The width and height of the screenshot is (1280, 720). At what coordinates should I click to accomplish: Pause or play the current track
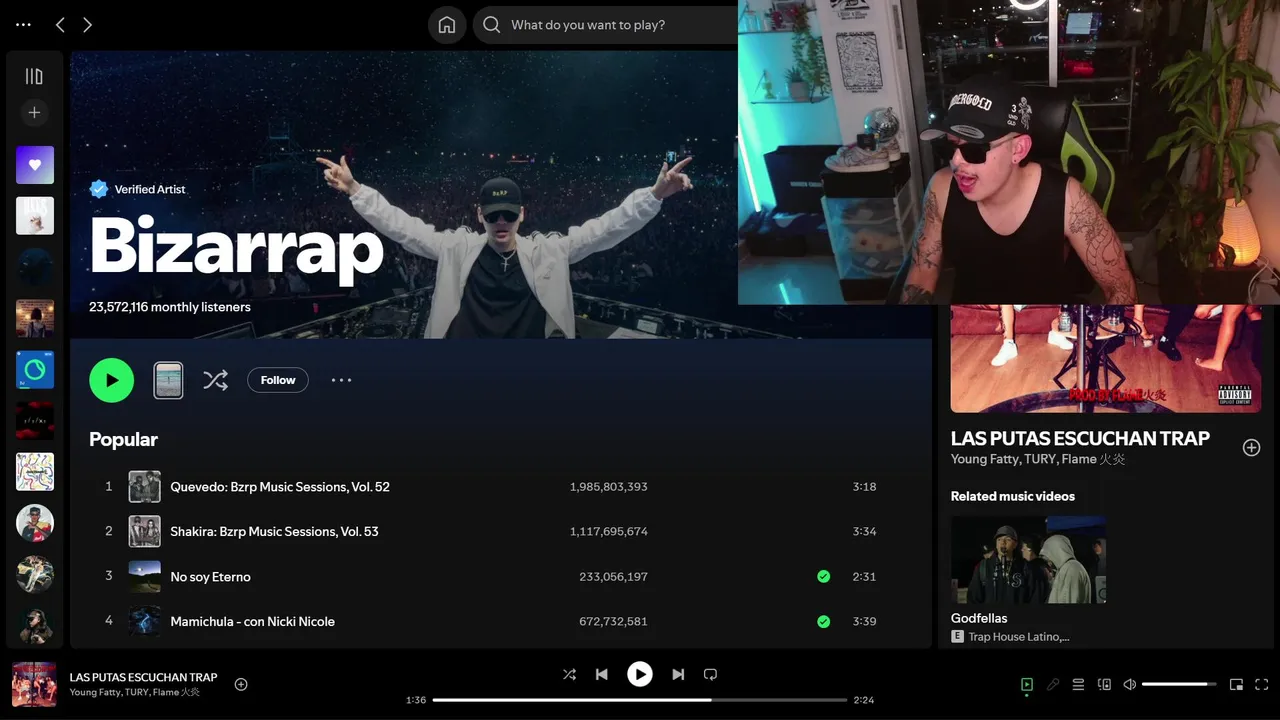pos(640,675)
